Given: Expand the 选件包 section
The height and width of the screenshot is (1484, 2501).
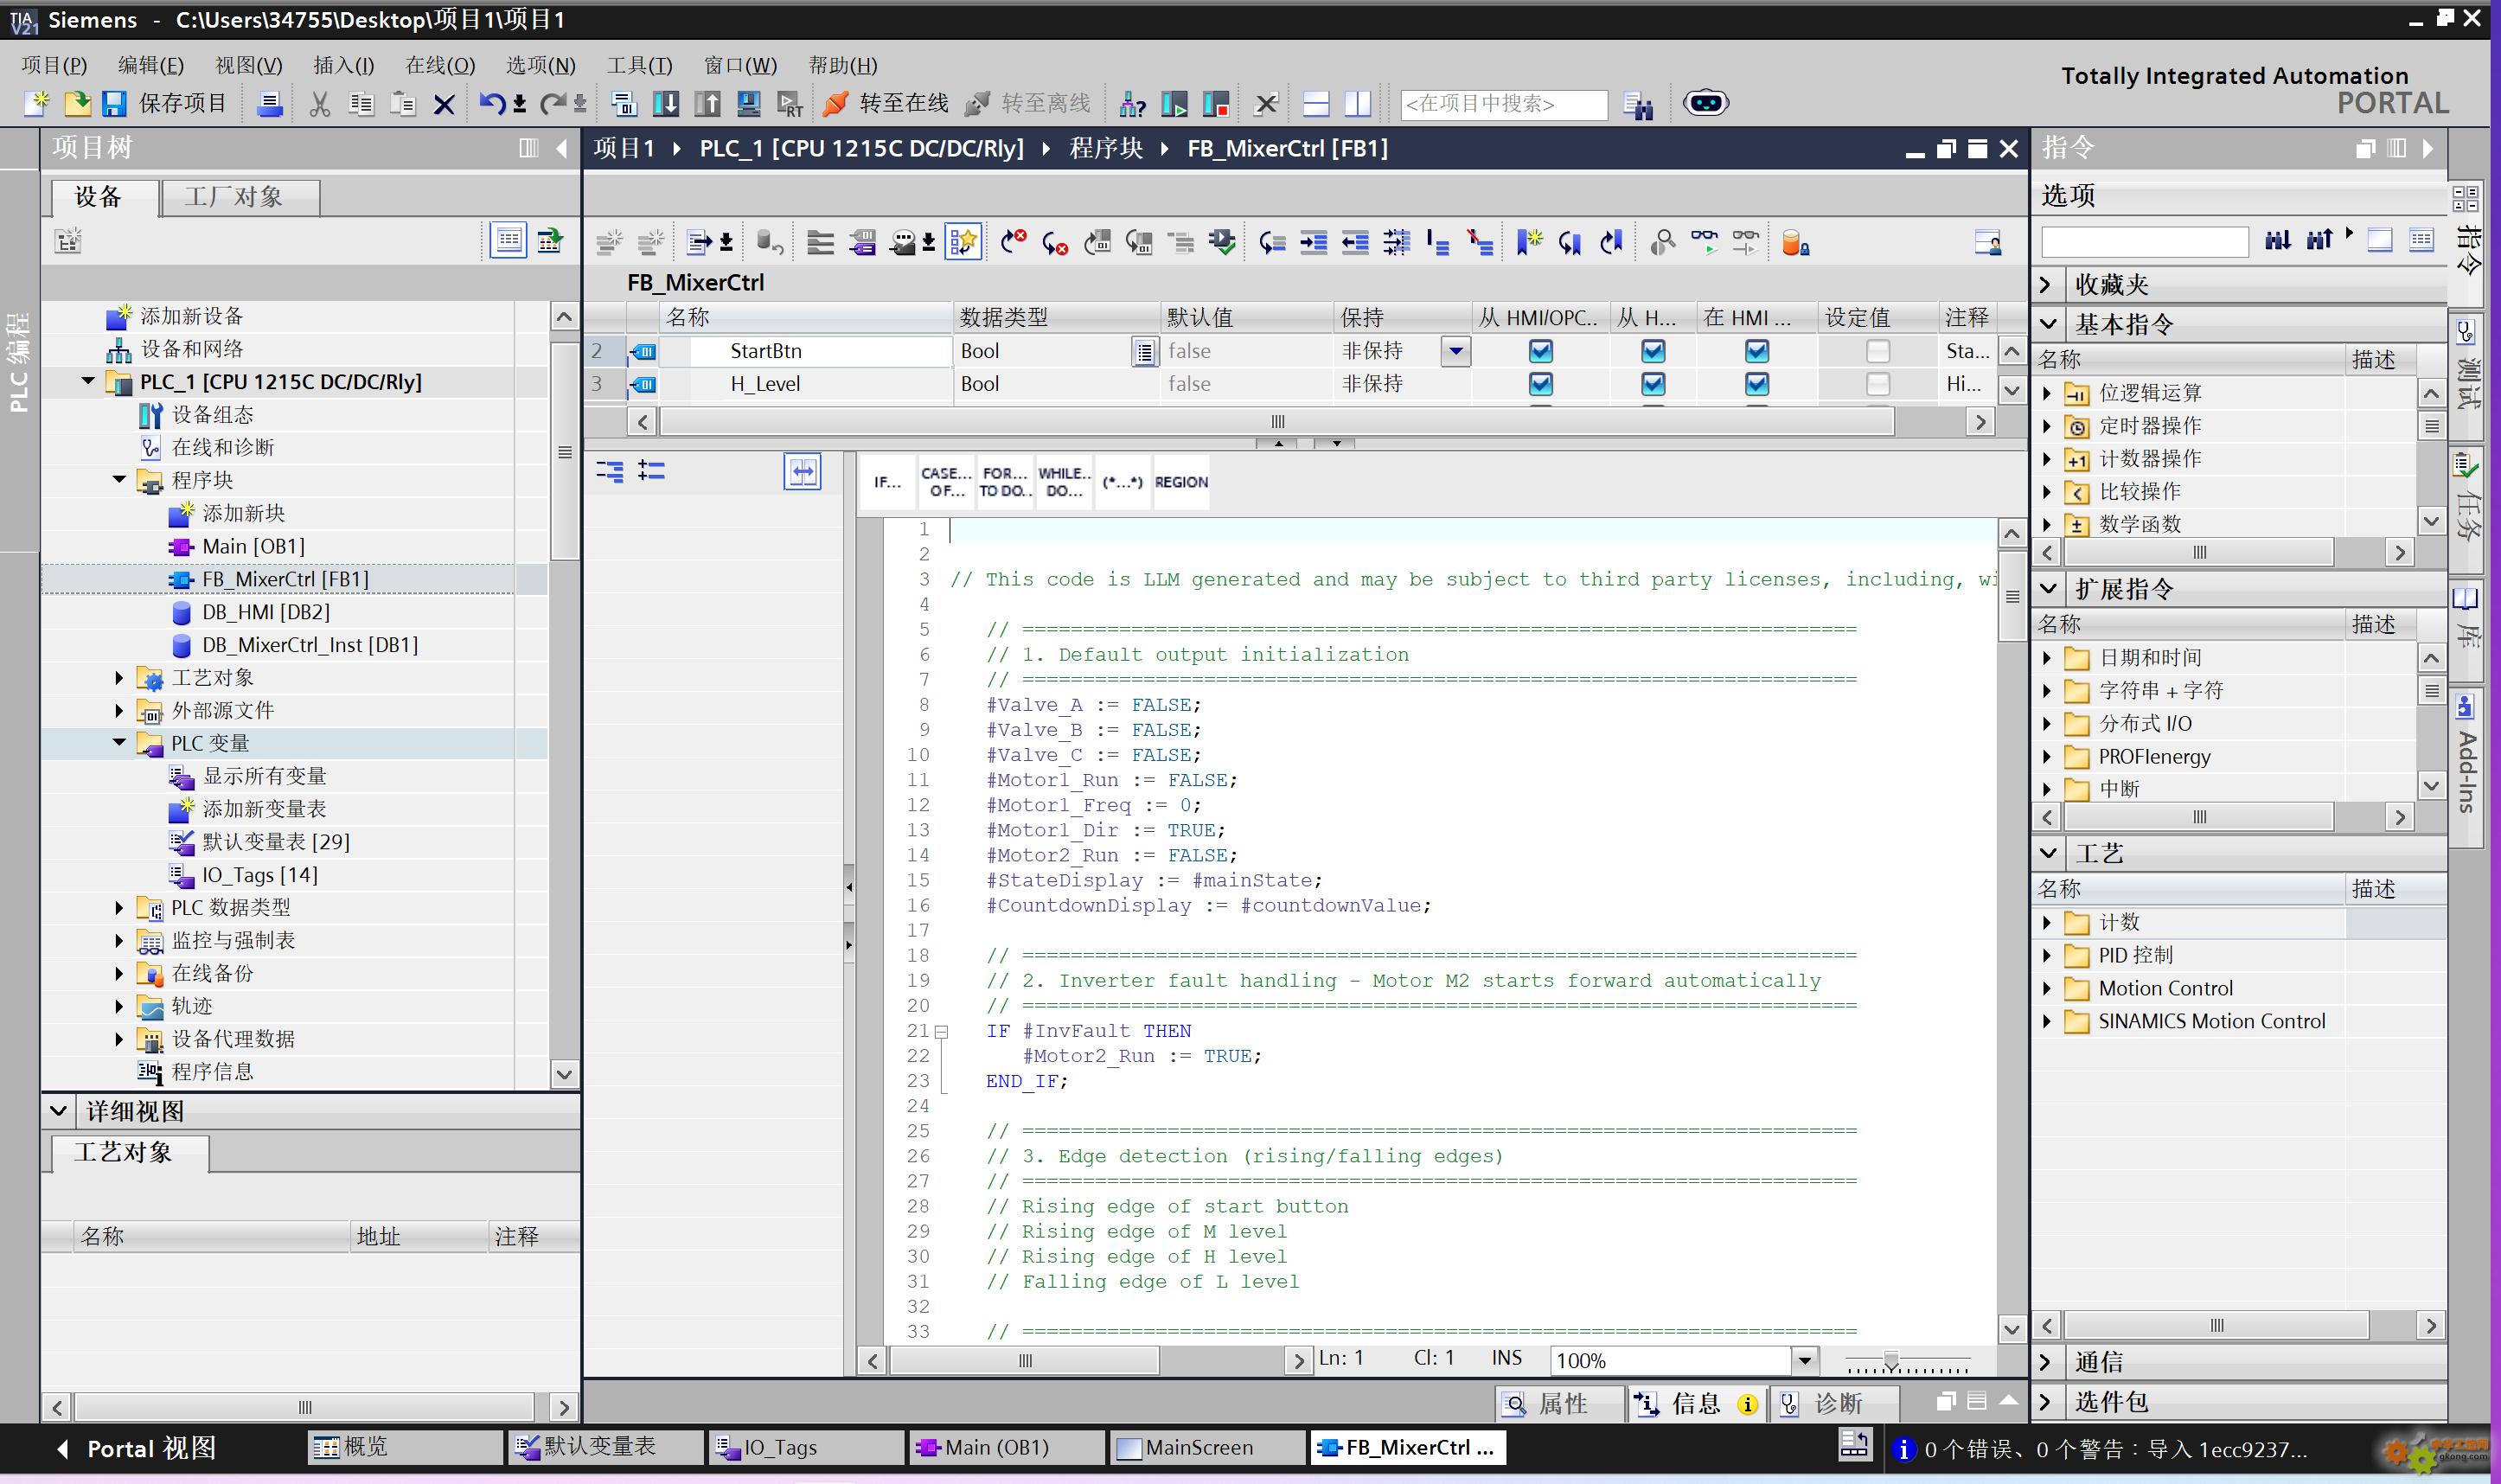Looking at the screenshot, I should pyautogui.click(x=2046, y=1402).
